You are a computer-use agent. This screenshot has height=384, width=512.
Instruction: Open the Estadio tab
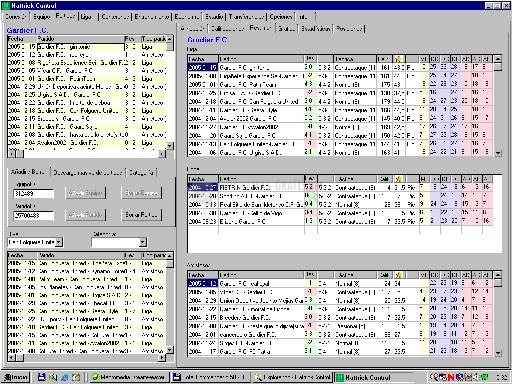214,16
